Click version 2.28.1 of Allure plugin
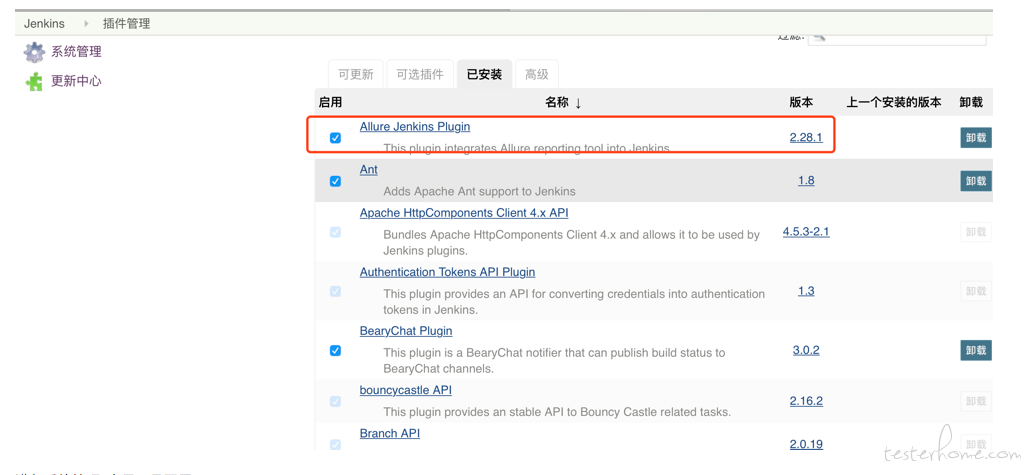This screenshot has height=475, width=1024. coord(806,137)
